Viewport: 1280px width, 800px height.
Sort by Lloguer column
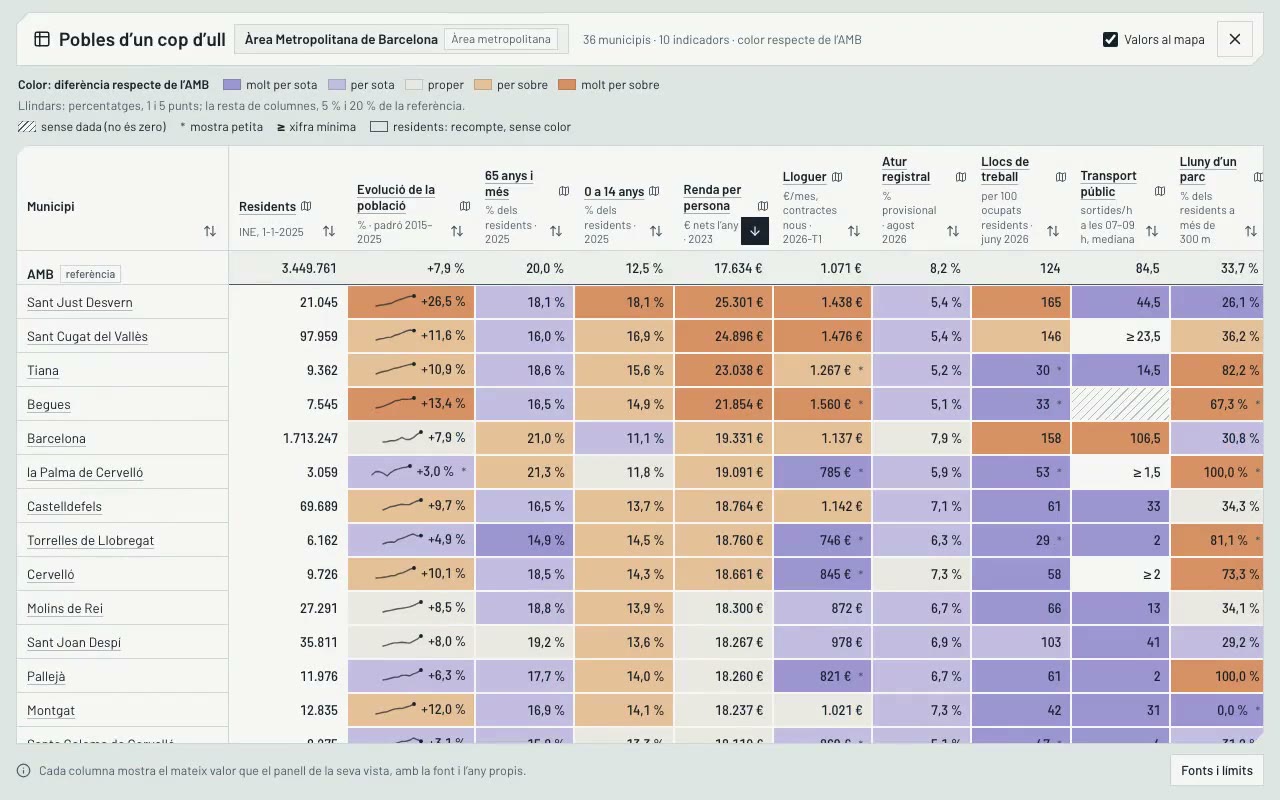(854, 231)
